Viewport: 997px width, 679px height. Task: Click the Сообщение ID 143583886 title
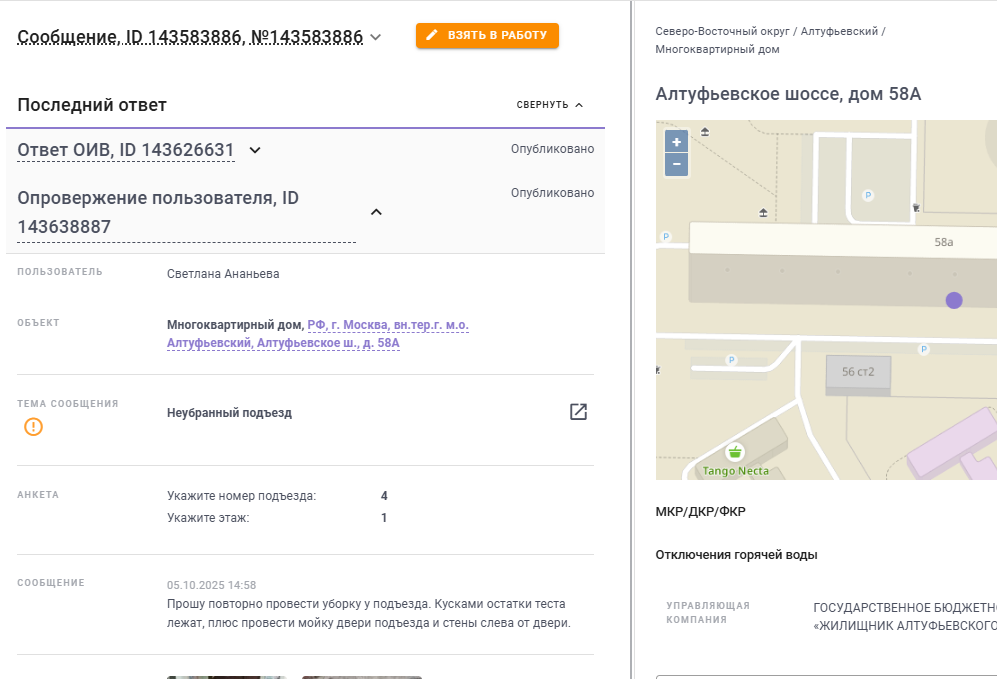190,38
